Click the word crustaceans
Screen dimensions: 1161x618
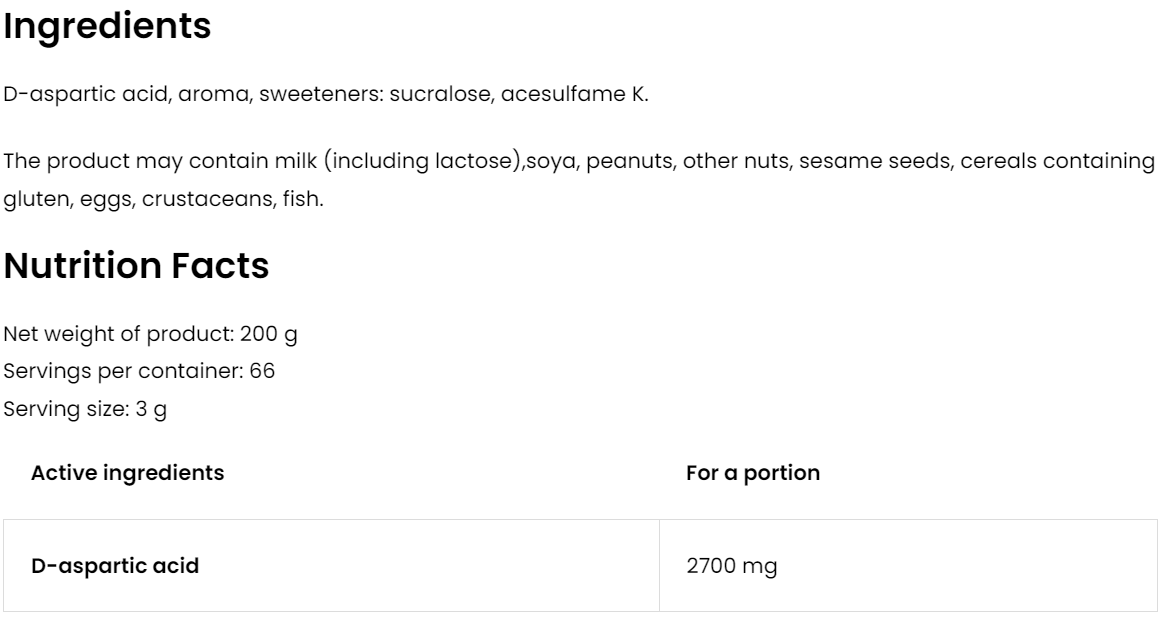click(x=191, y=197)
